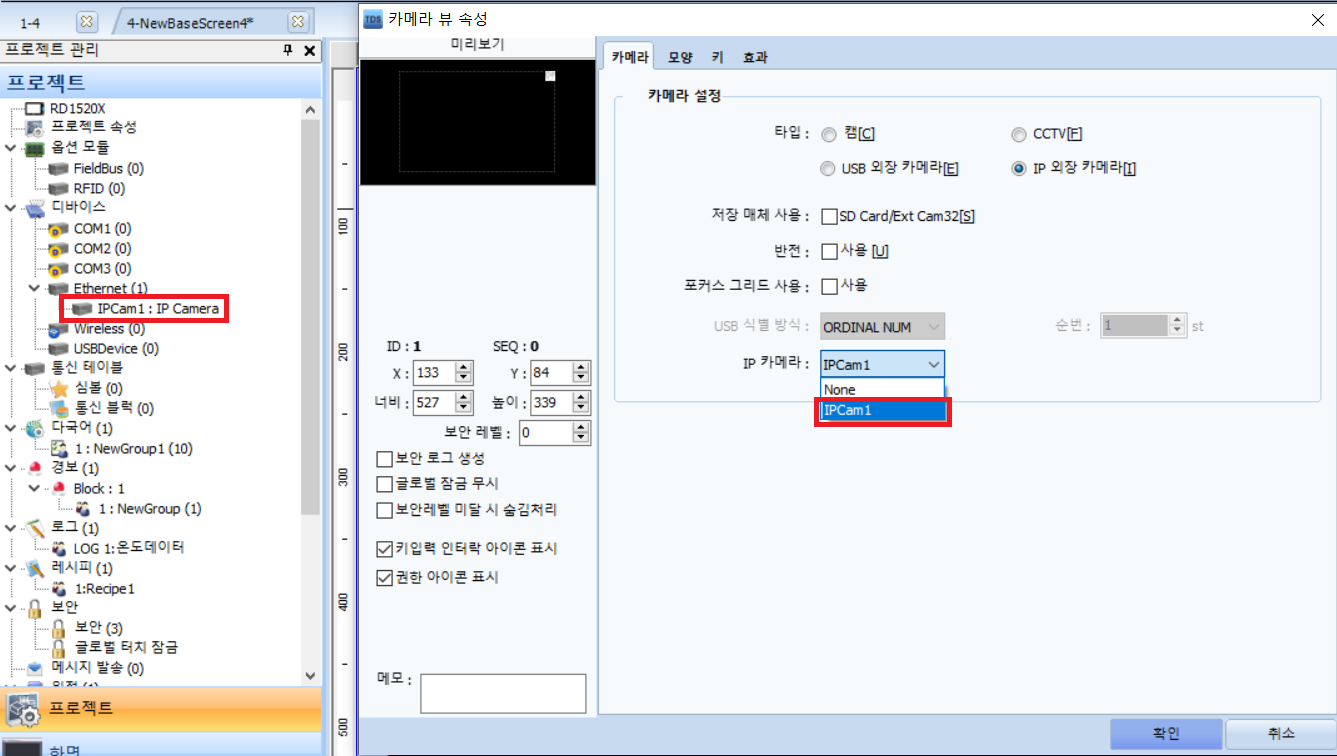The height and width of the screenshot is (756, 1337).
Task: Click the 경보 (1) alarm icon
Action: point(35,468)
